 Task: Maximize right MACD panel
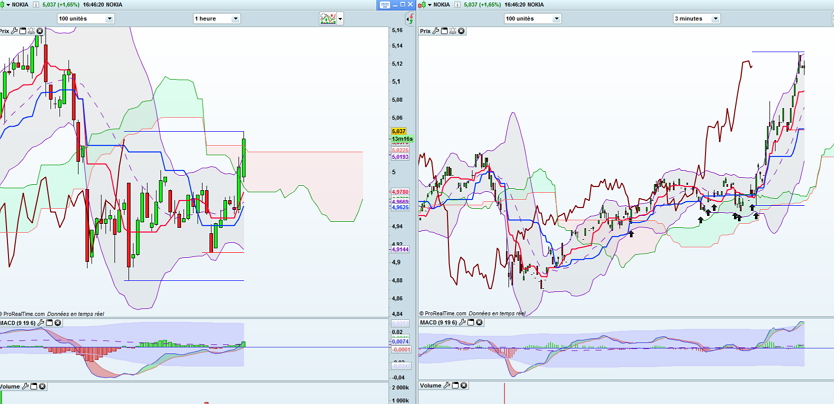coord(471,322)
